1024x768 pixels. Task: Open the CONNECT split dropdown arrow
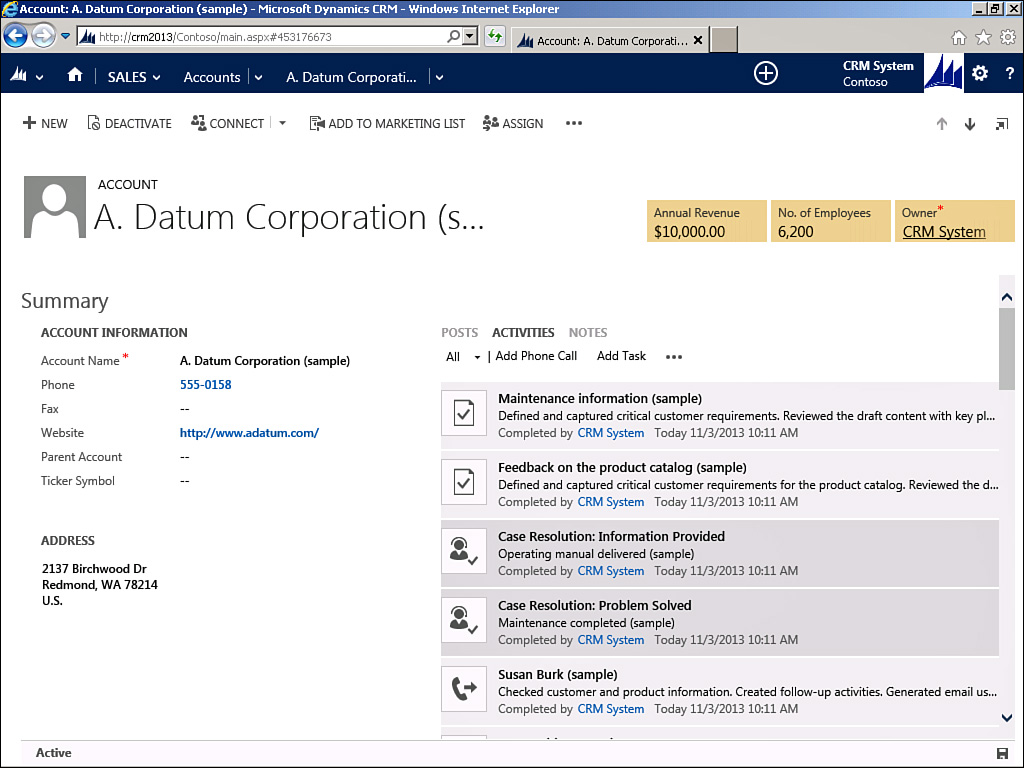point(282,123)
